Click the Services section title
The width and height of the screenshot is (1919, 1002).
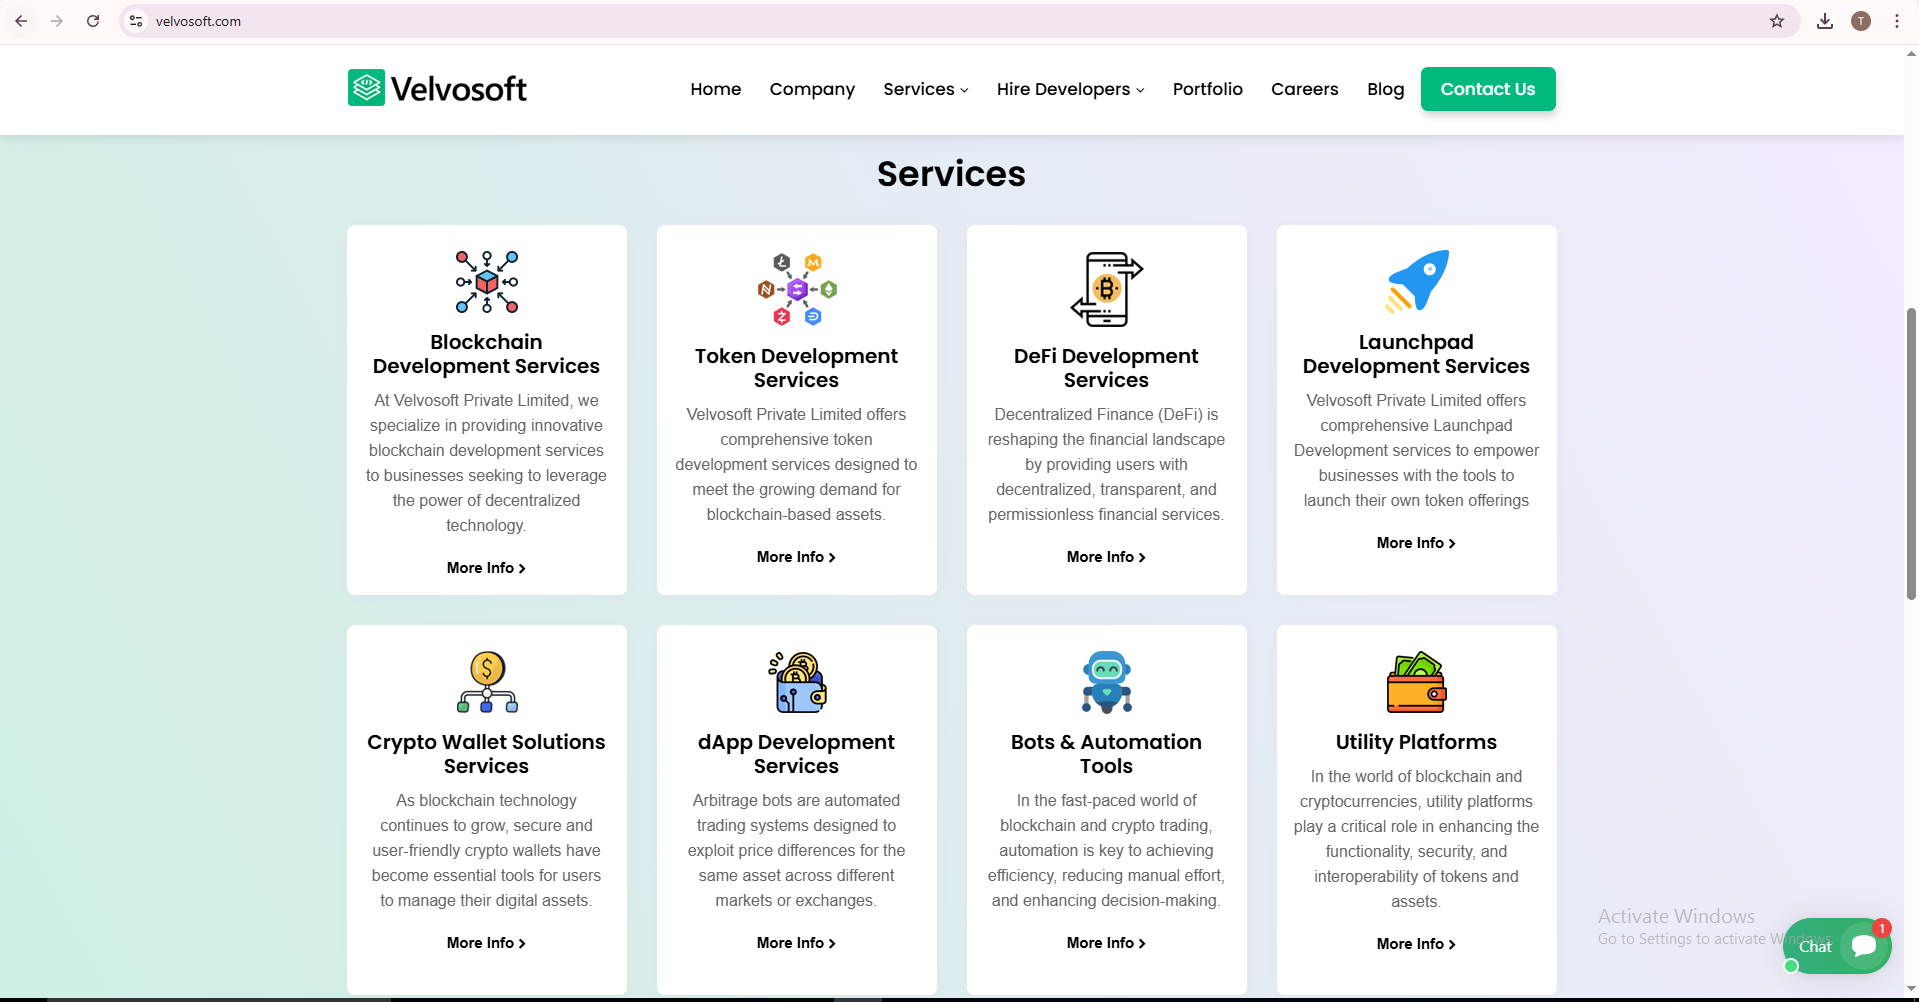tap(951, 174)
